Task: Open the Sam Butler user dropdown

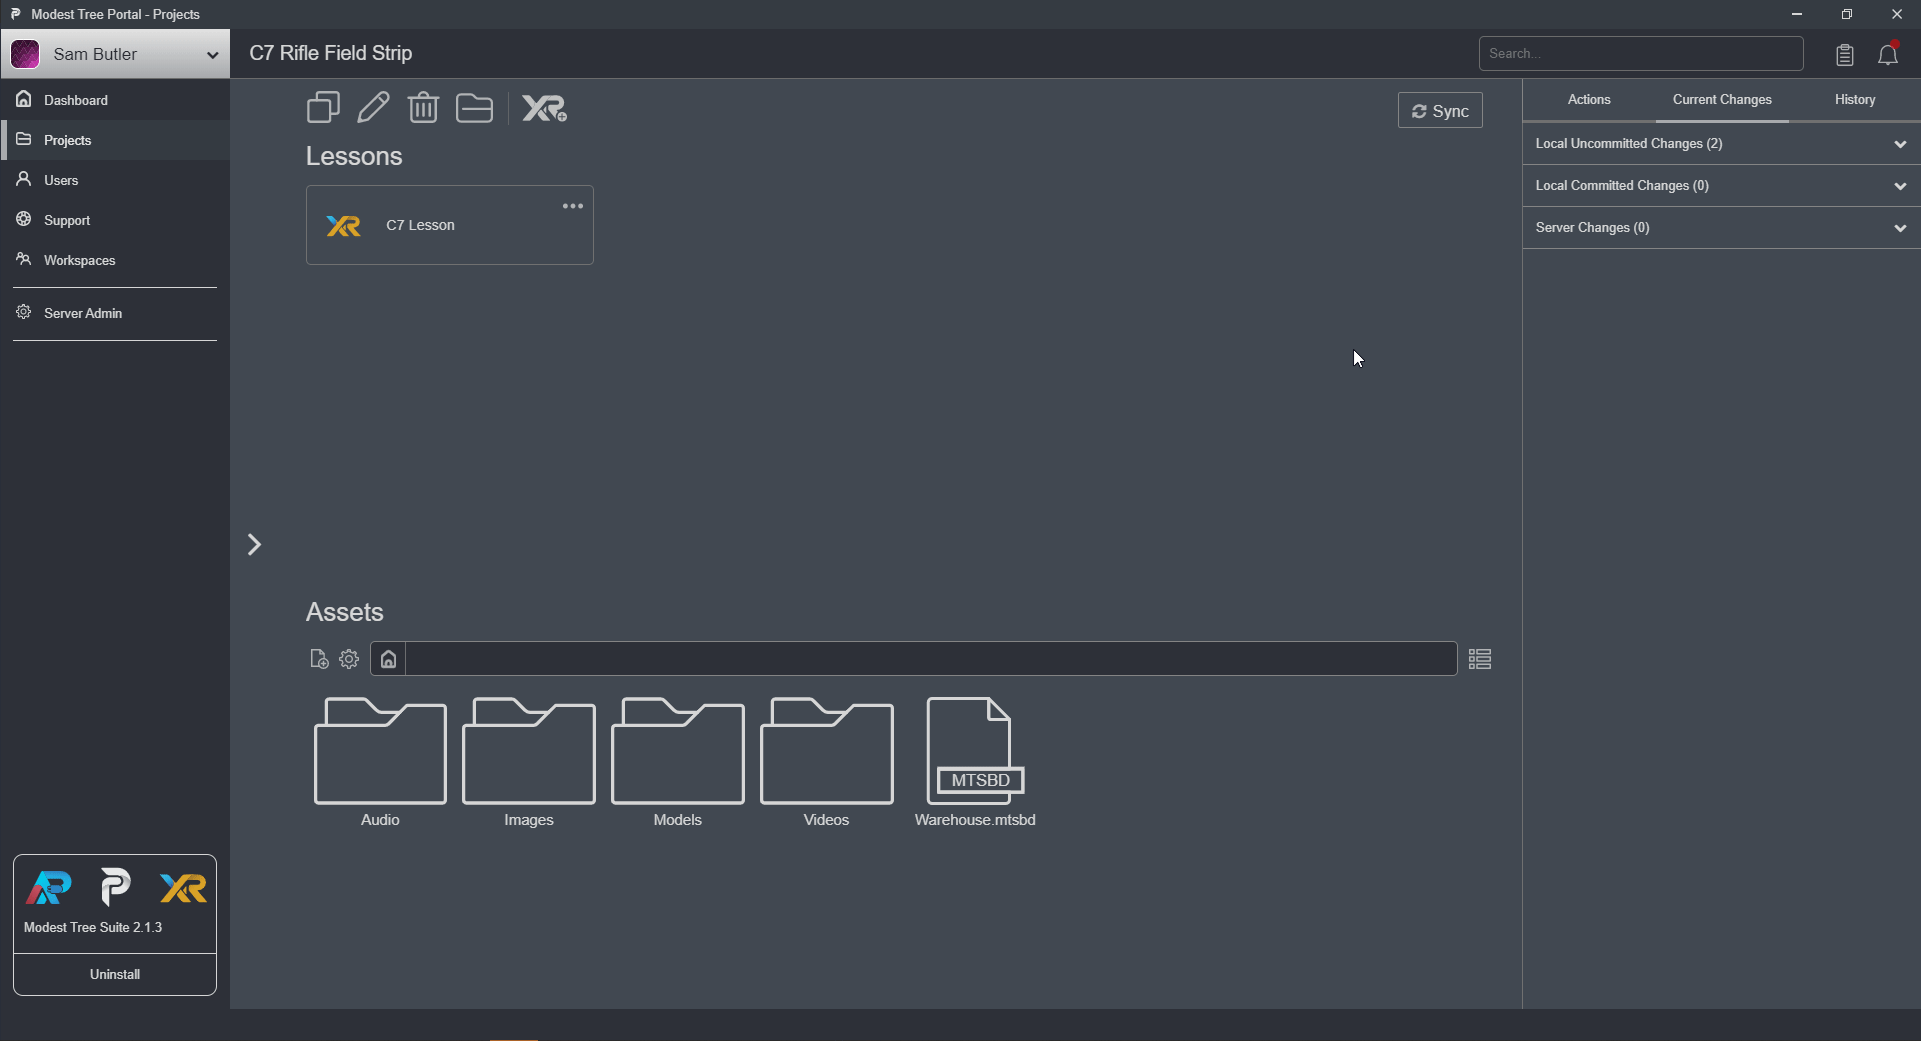Action: [x=115, y=54]
